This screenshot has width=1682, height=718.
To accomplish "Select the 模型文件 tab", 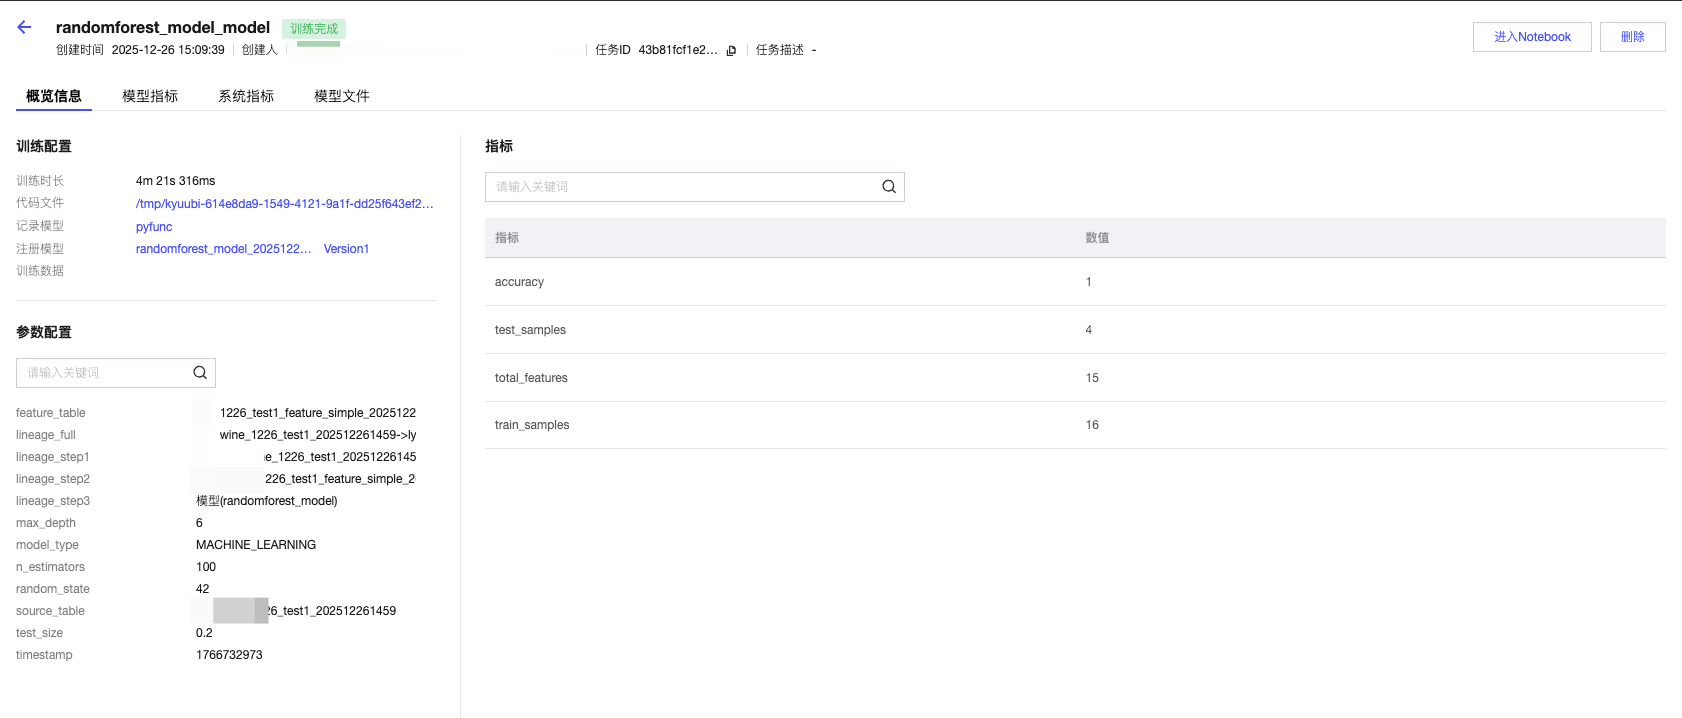I will coord(342,96).
